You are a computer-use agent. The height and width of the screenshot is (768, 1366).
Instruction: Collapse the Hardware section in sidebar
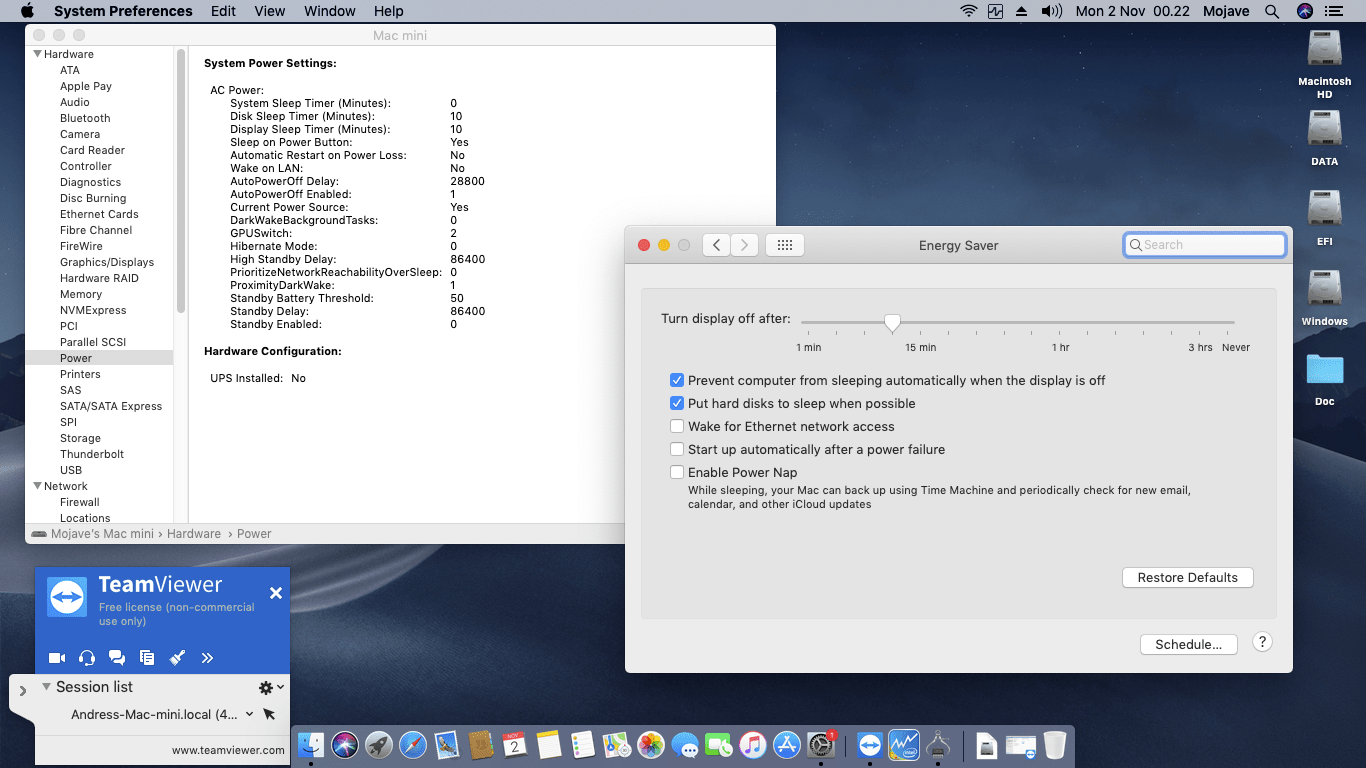point(38,54)
